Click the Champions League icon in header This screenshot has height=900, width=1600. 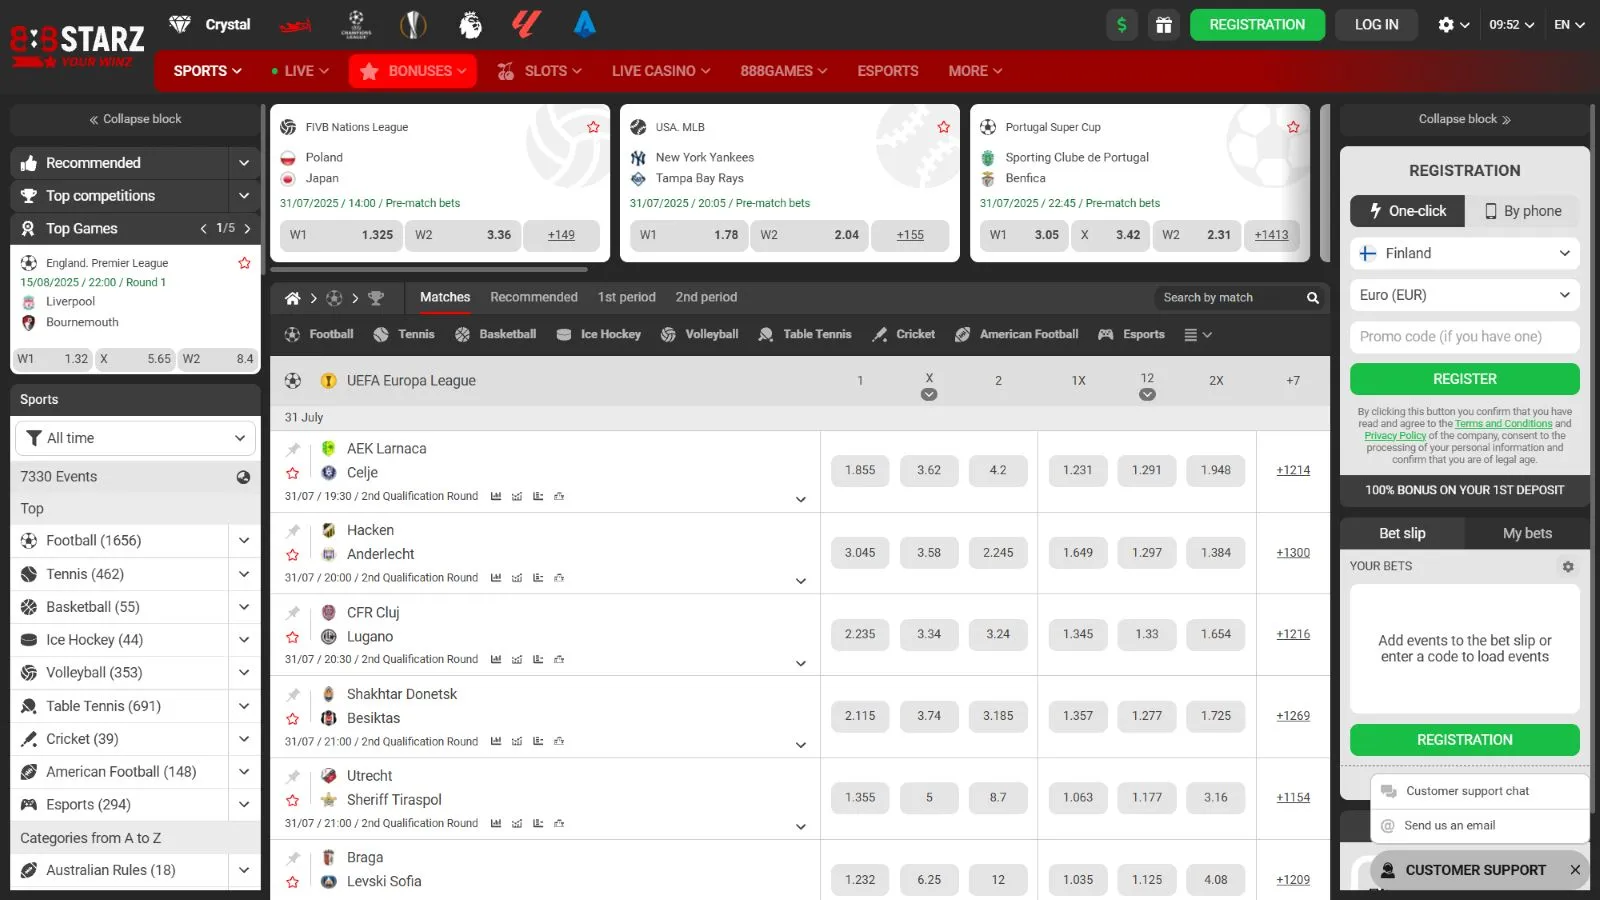click(x=356, y=24)
